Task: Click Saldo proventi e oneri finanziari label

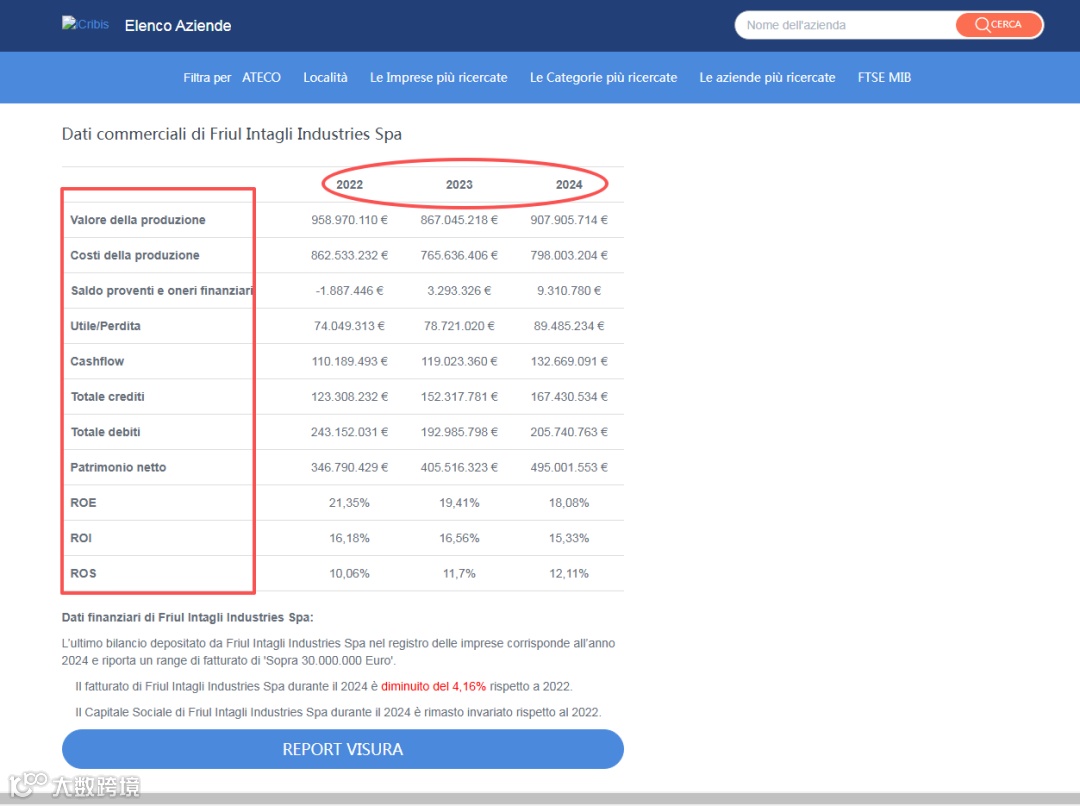Action: click(162, 291)
